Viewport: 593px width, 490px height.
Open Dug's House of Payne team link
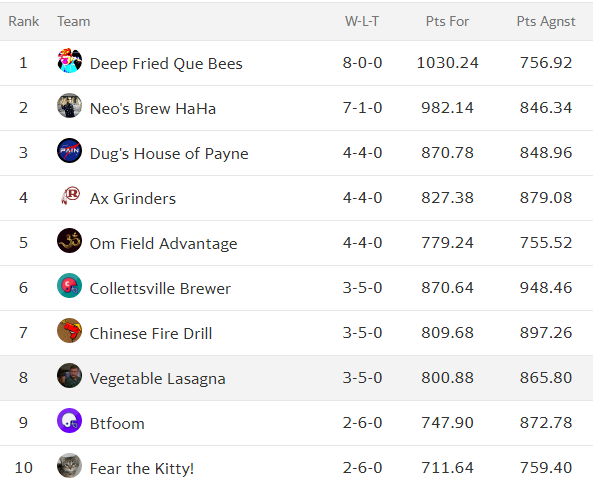169,154
